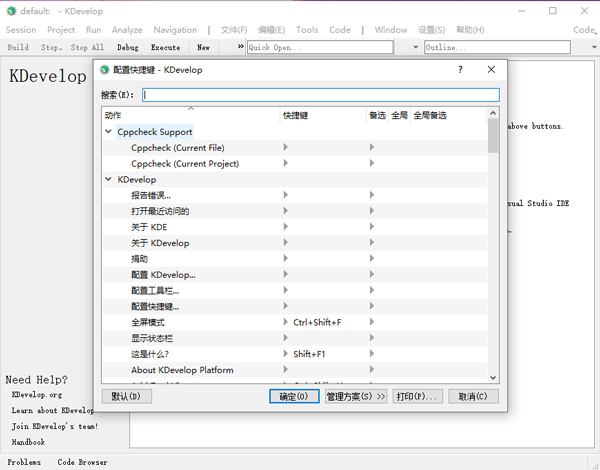Open the Code Browser tool view tab
Viewport: 600px width, 470px height.
82,462
